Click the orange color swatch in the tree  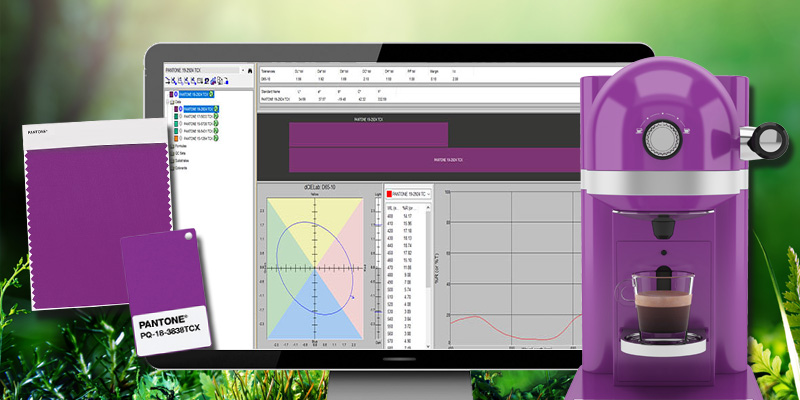pos(176,138)
